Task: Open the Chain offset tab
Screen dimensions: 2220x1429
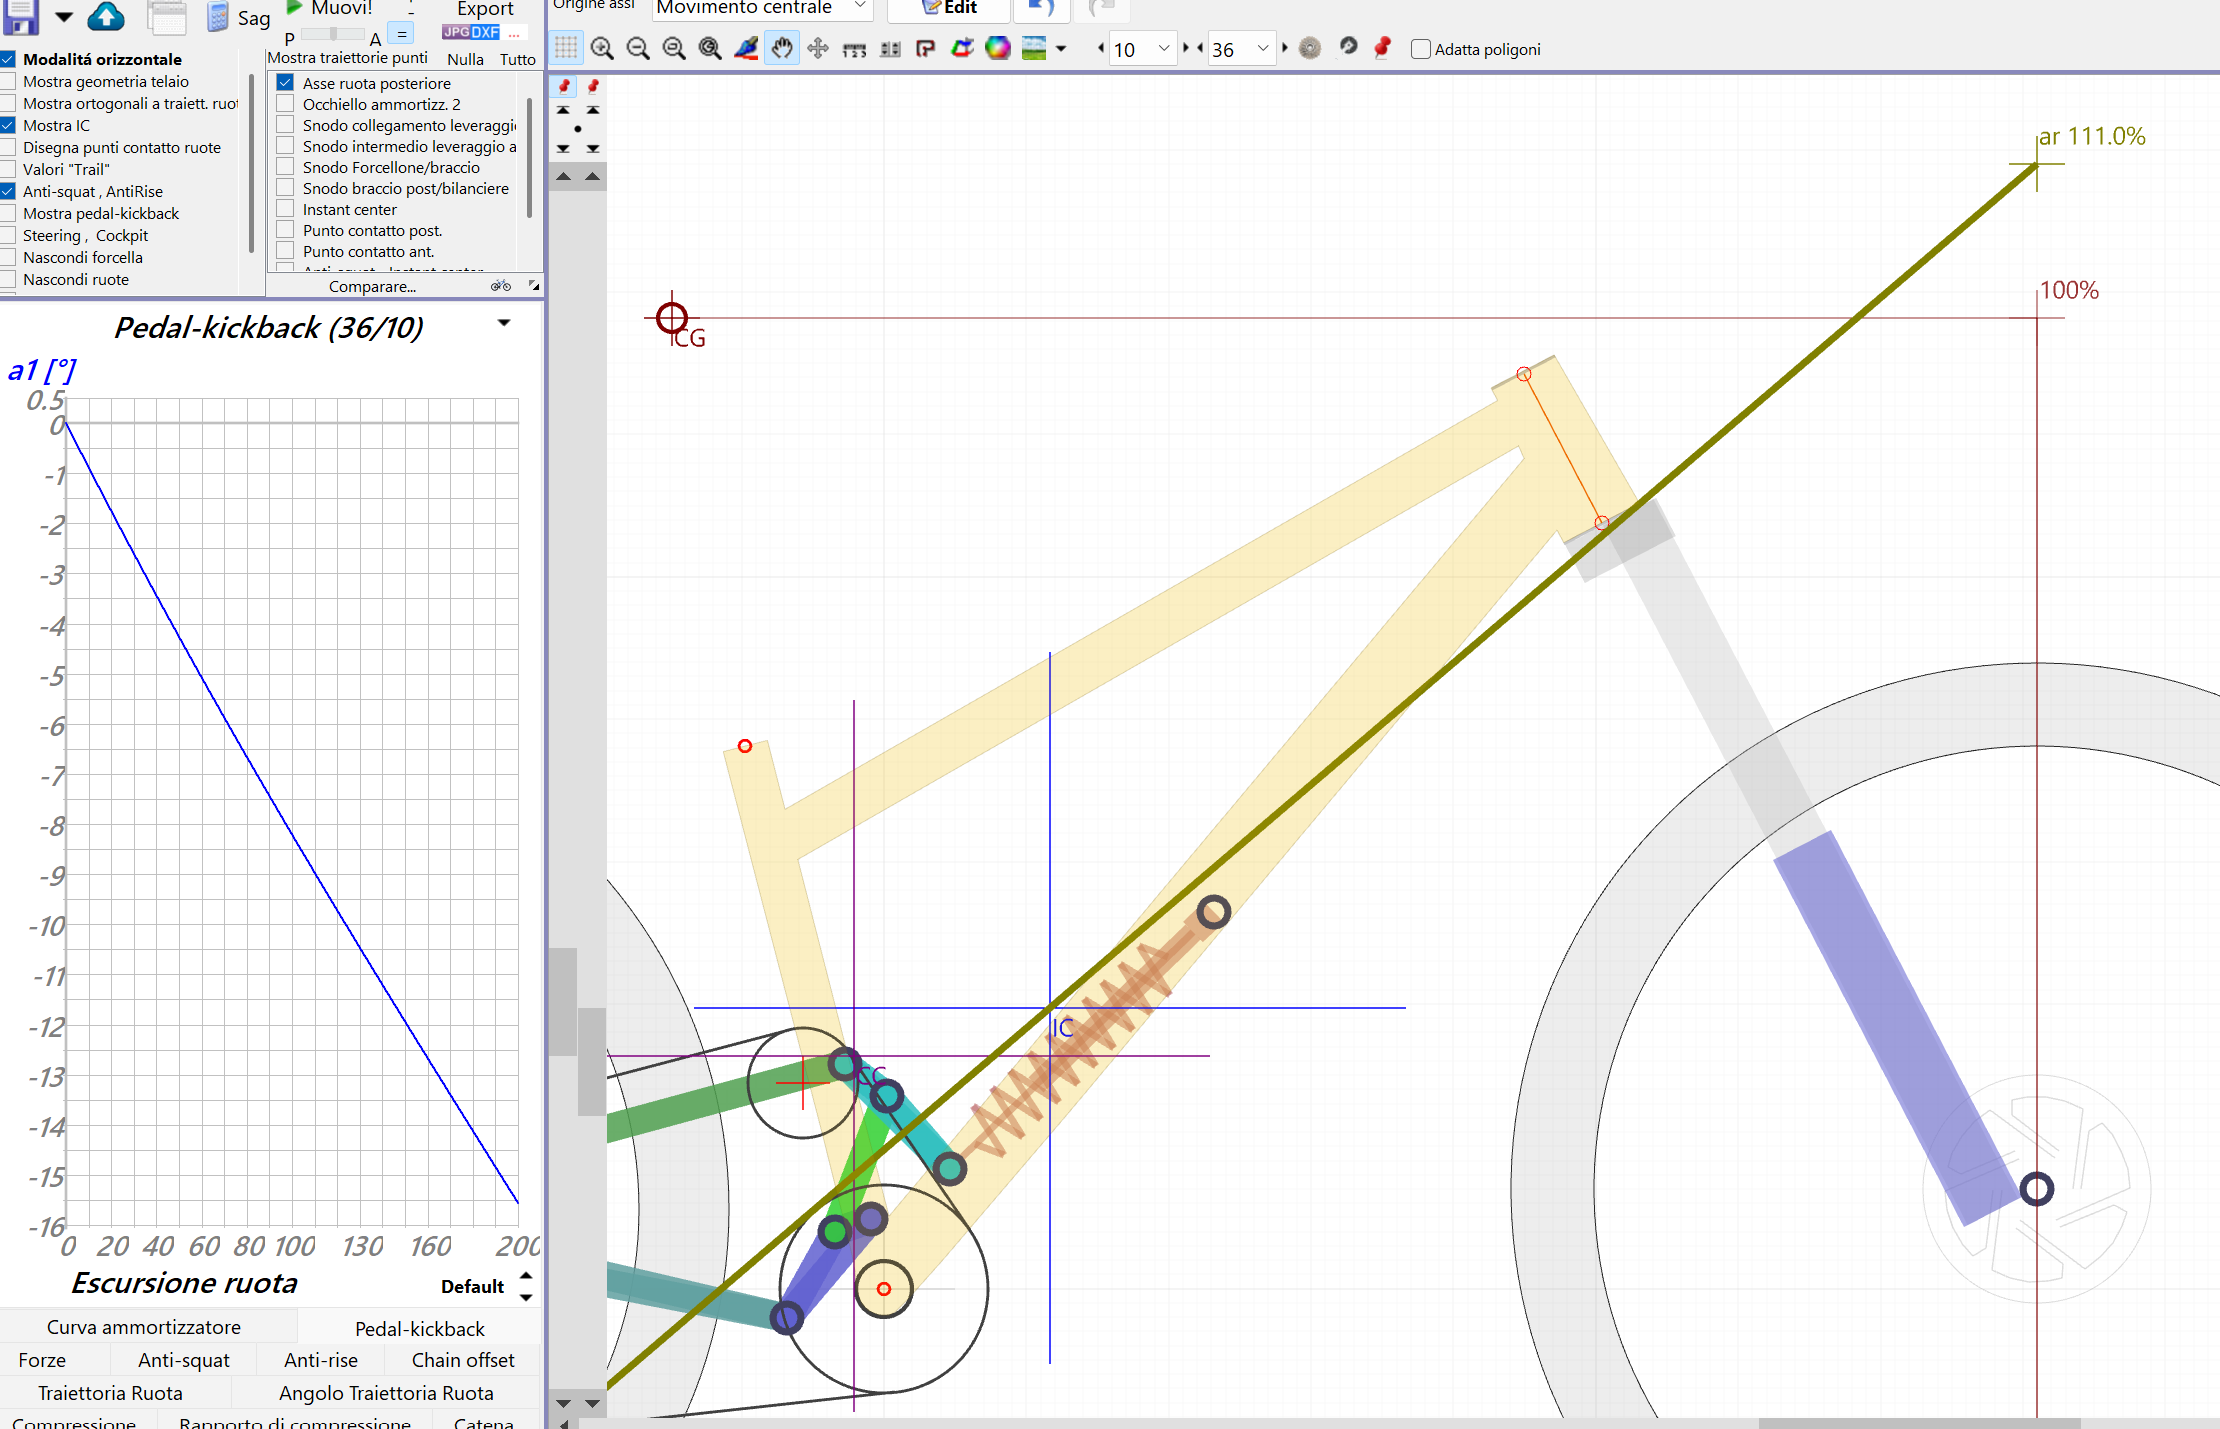Action: (x=463, y=1360)
